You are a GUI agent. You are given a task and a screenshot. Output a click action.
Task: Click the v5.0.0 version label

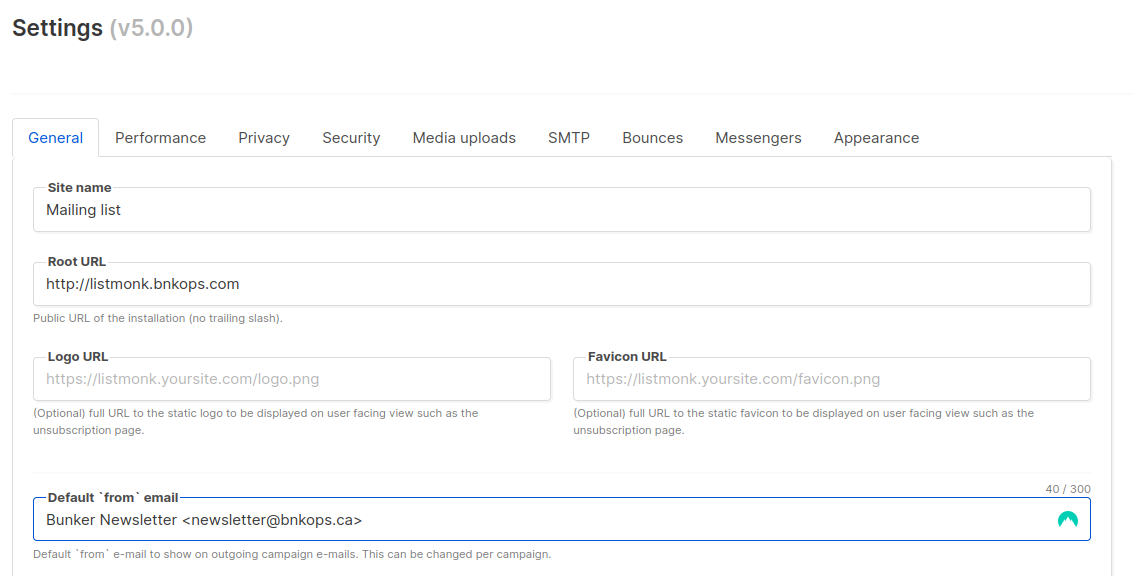[151, 27]
